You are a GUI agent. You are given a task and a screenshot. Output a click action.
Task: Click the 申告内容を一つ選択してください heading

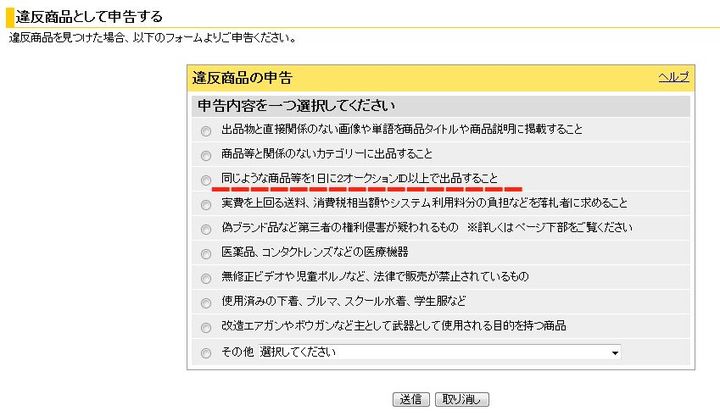coord(296,106)
